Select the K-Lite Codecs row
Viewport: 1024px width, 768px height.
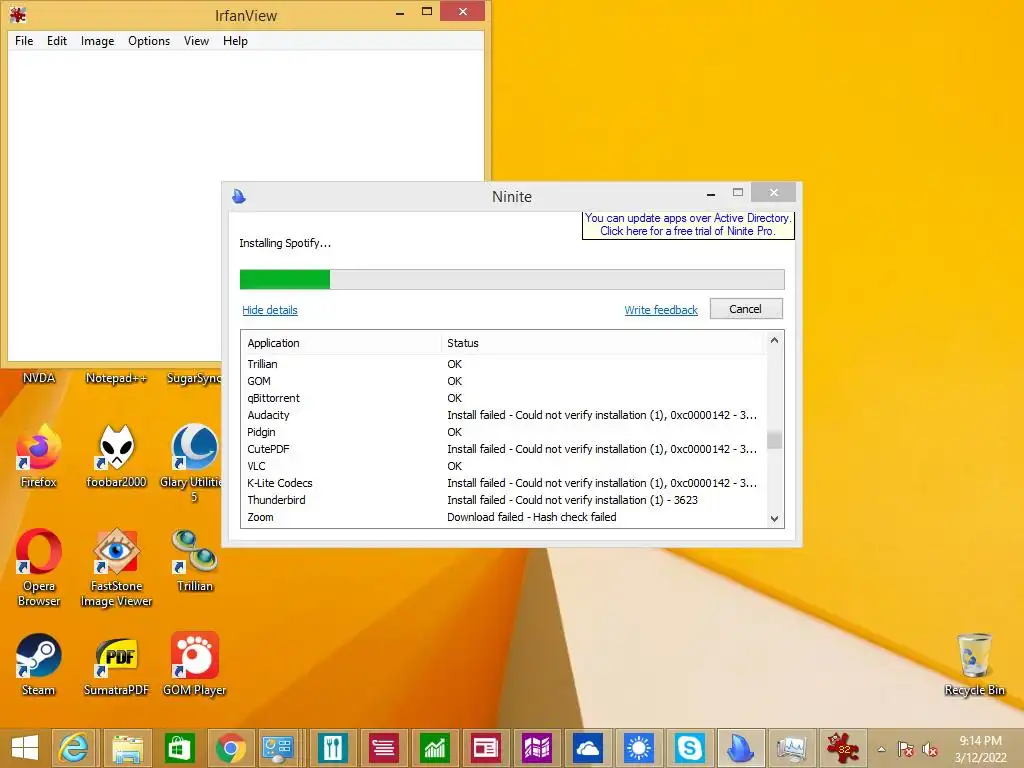[503, 483]
